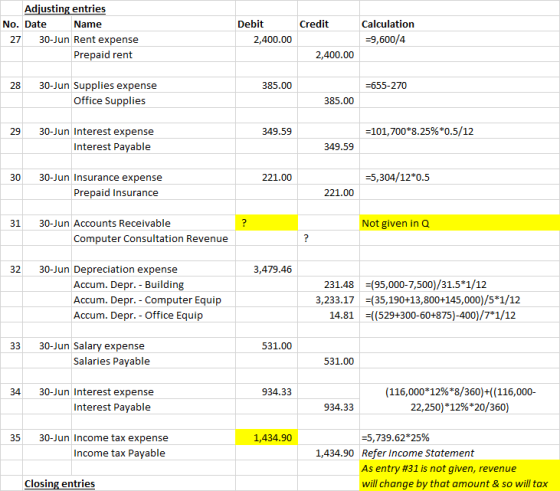Click the yellow '?' debit cell
The image size is (560, 491).
click(x=266, y=223)
